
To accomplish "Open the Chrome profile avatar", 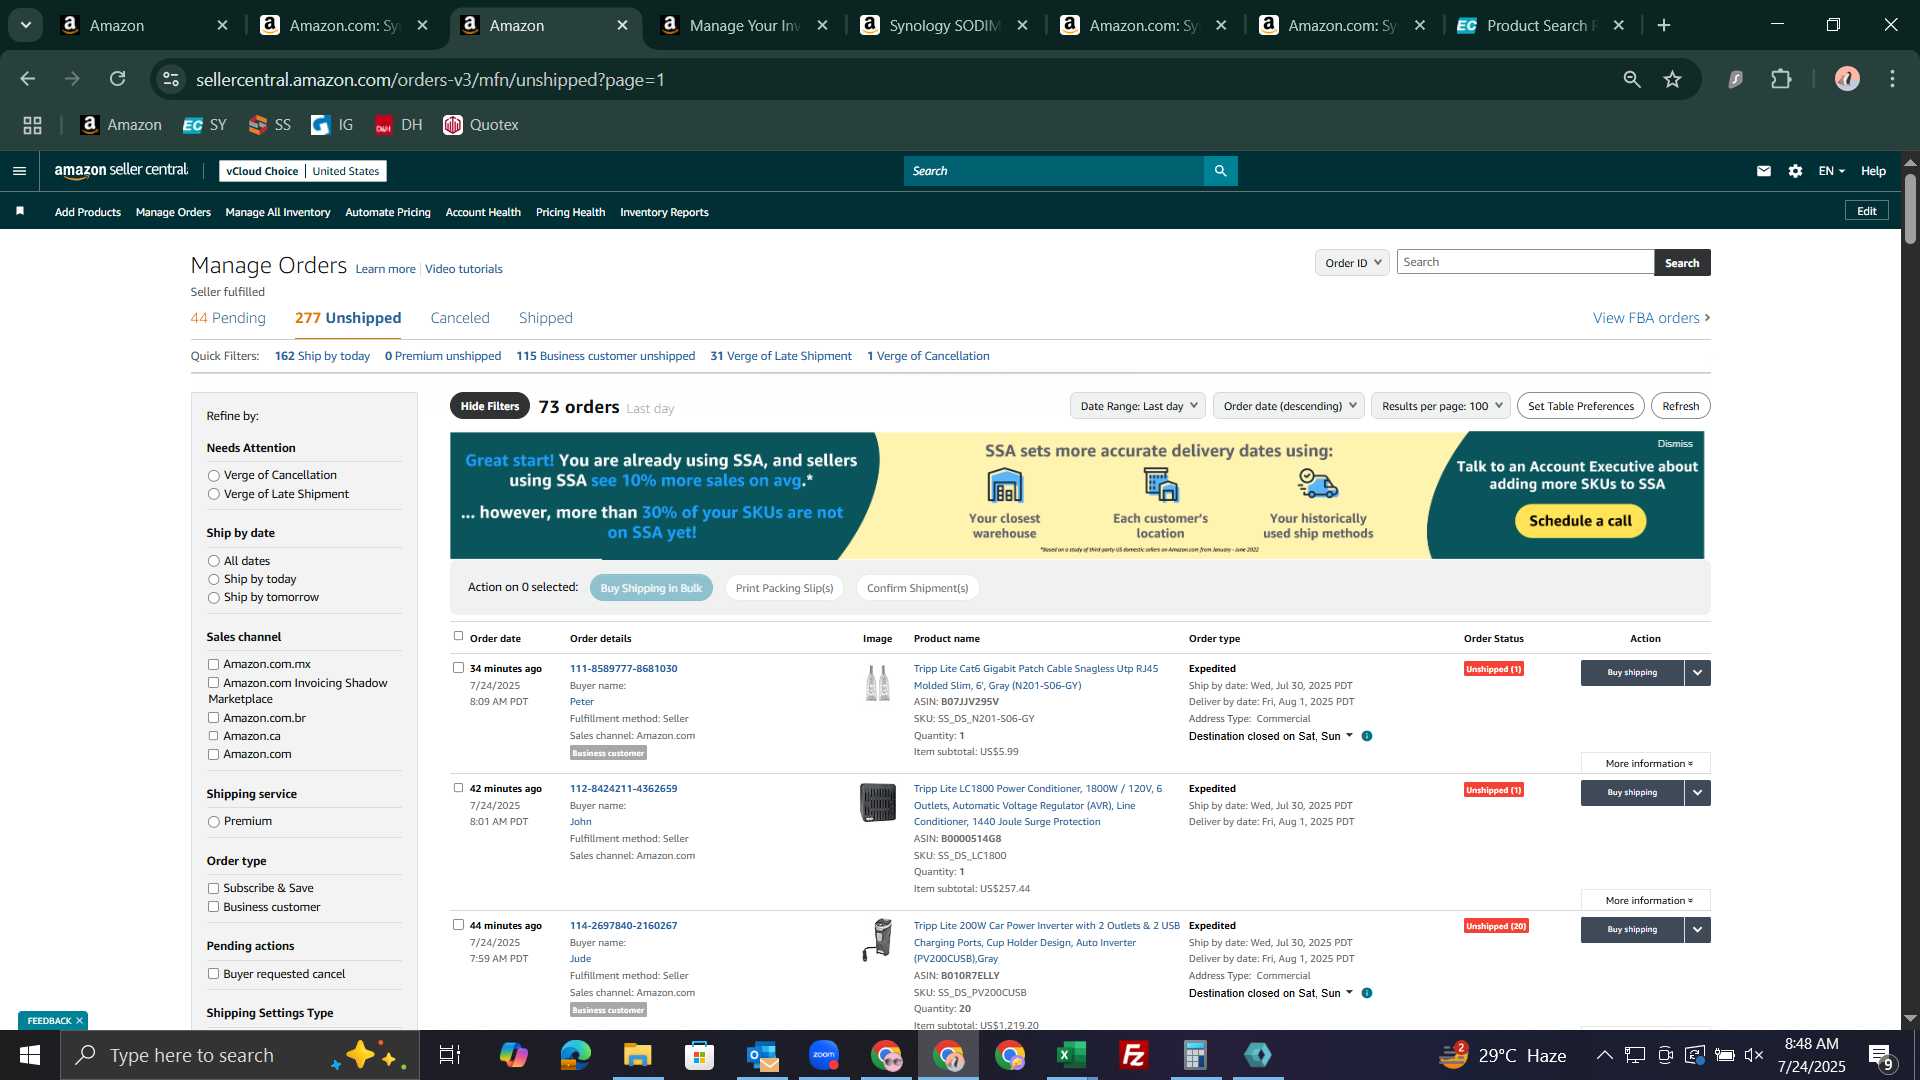I will (1847, 79).
